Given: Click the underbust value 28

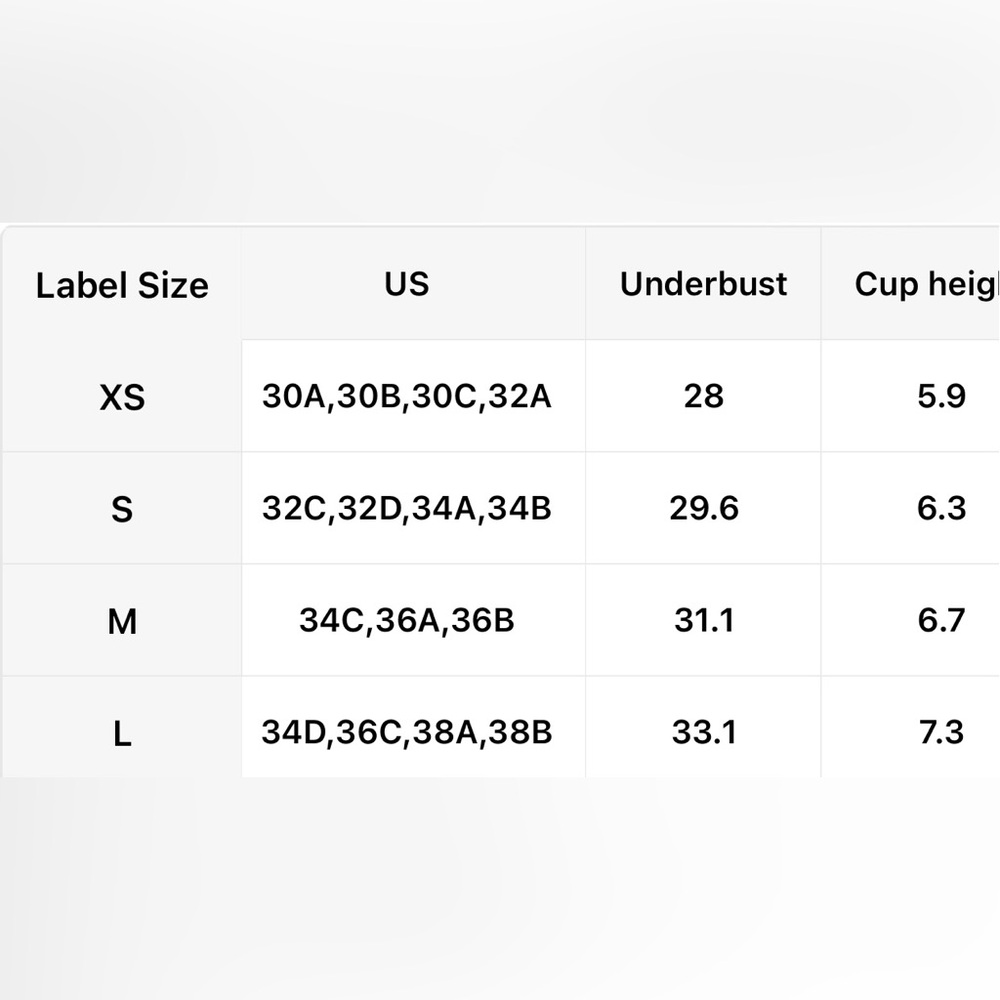Looking at the screenshot, I should 703,396.
